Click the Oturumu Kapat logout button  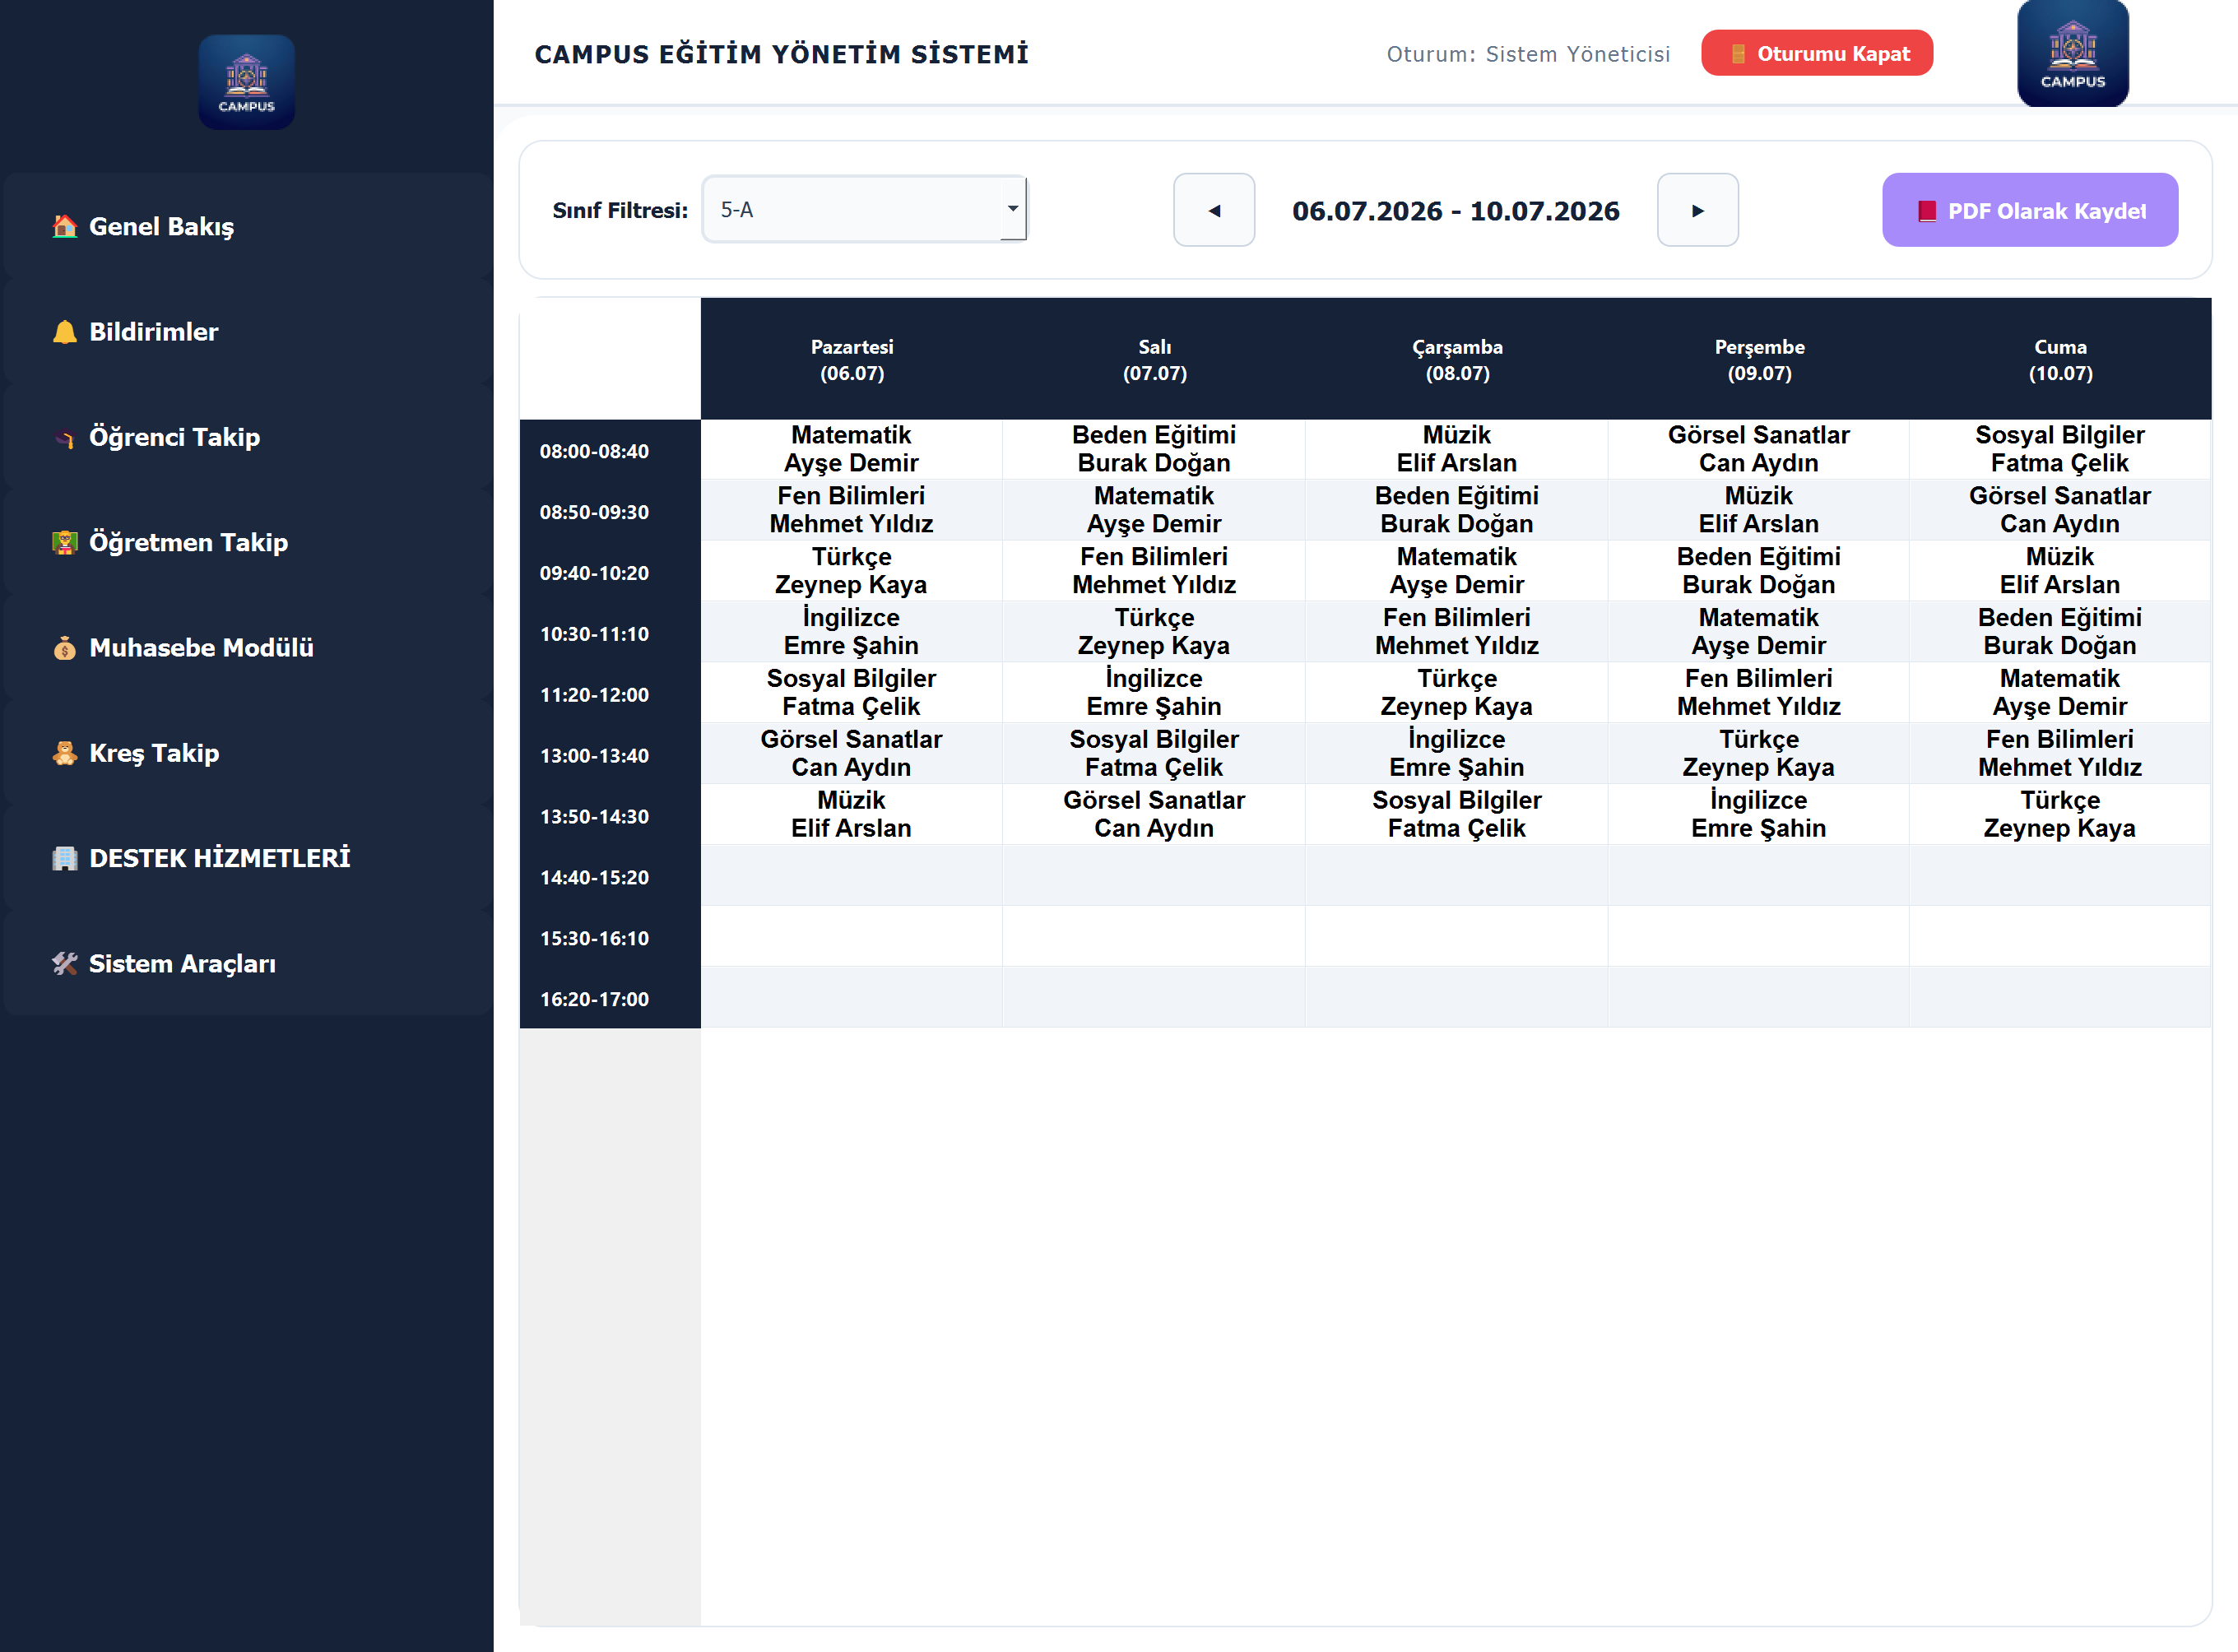point(1817,53)
